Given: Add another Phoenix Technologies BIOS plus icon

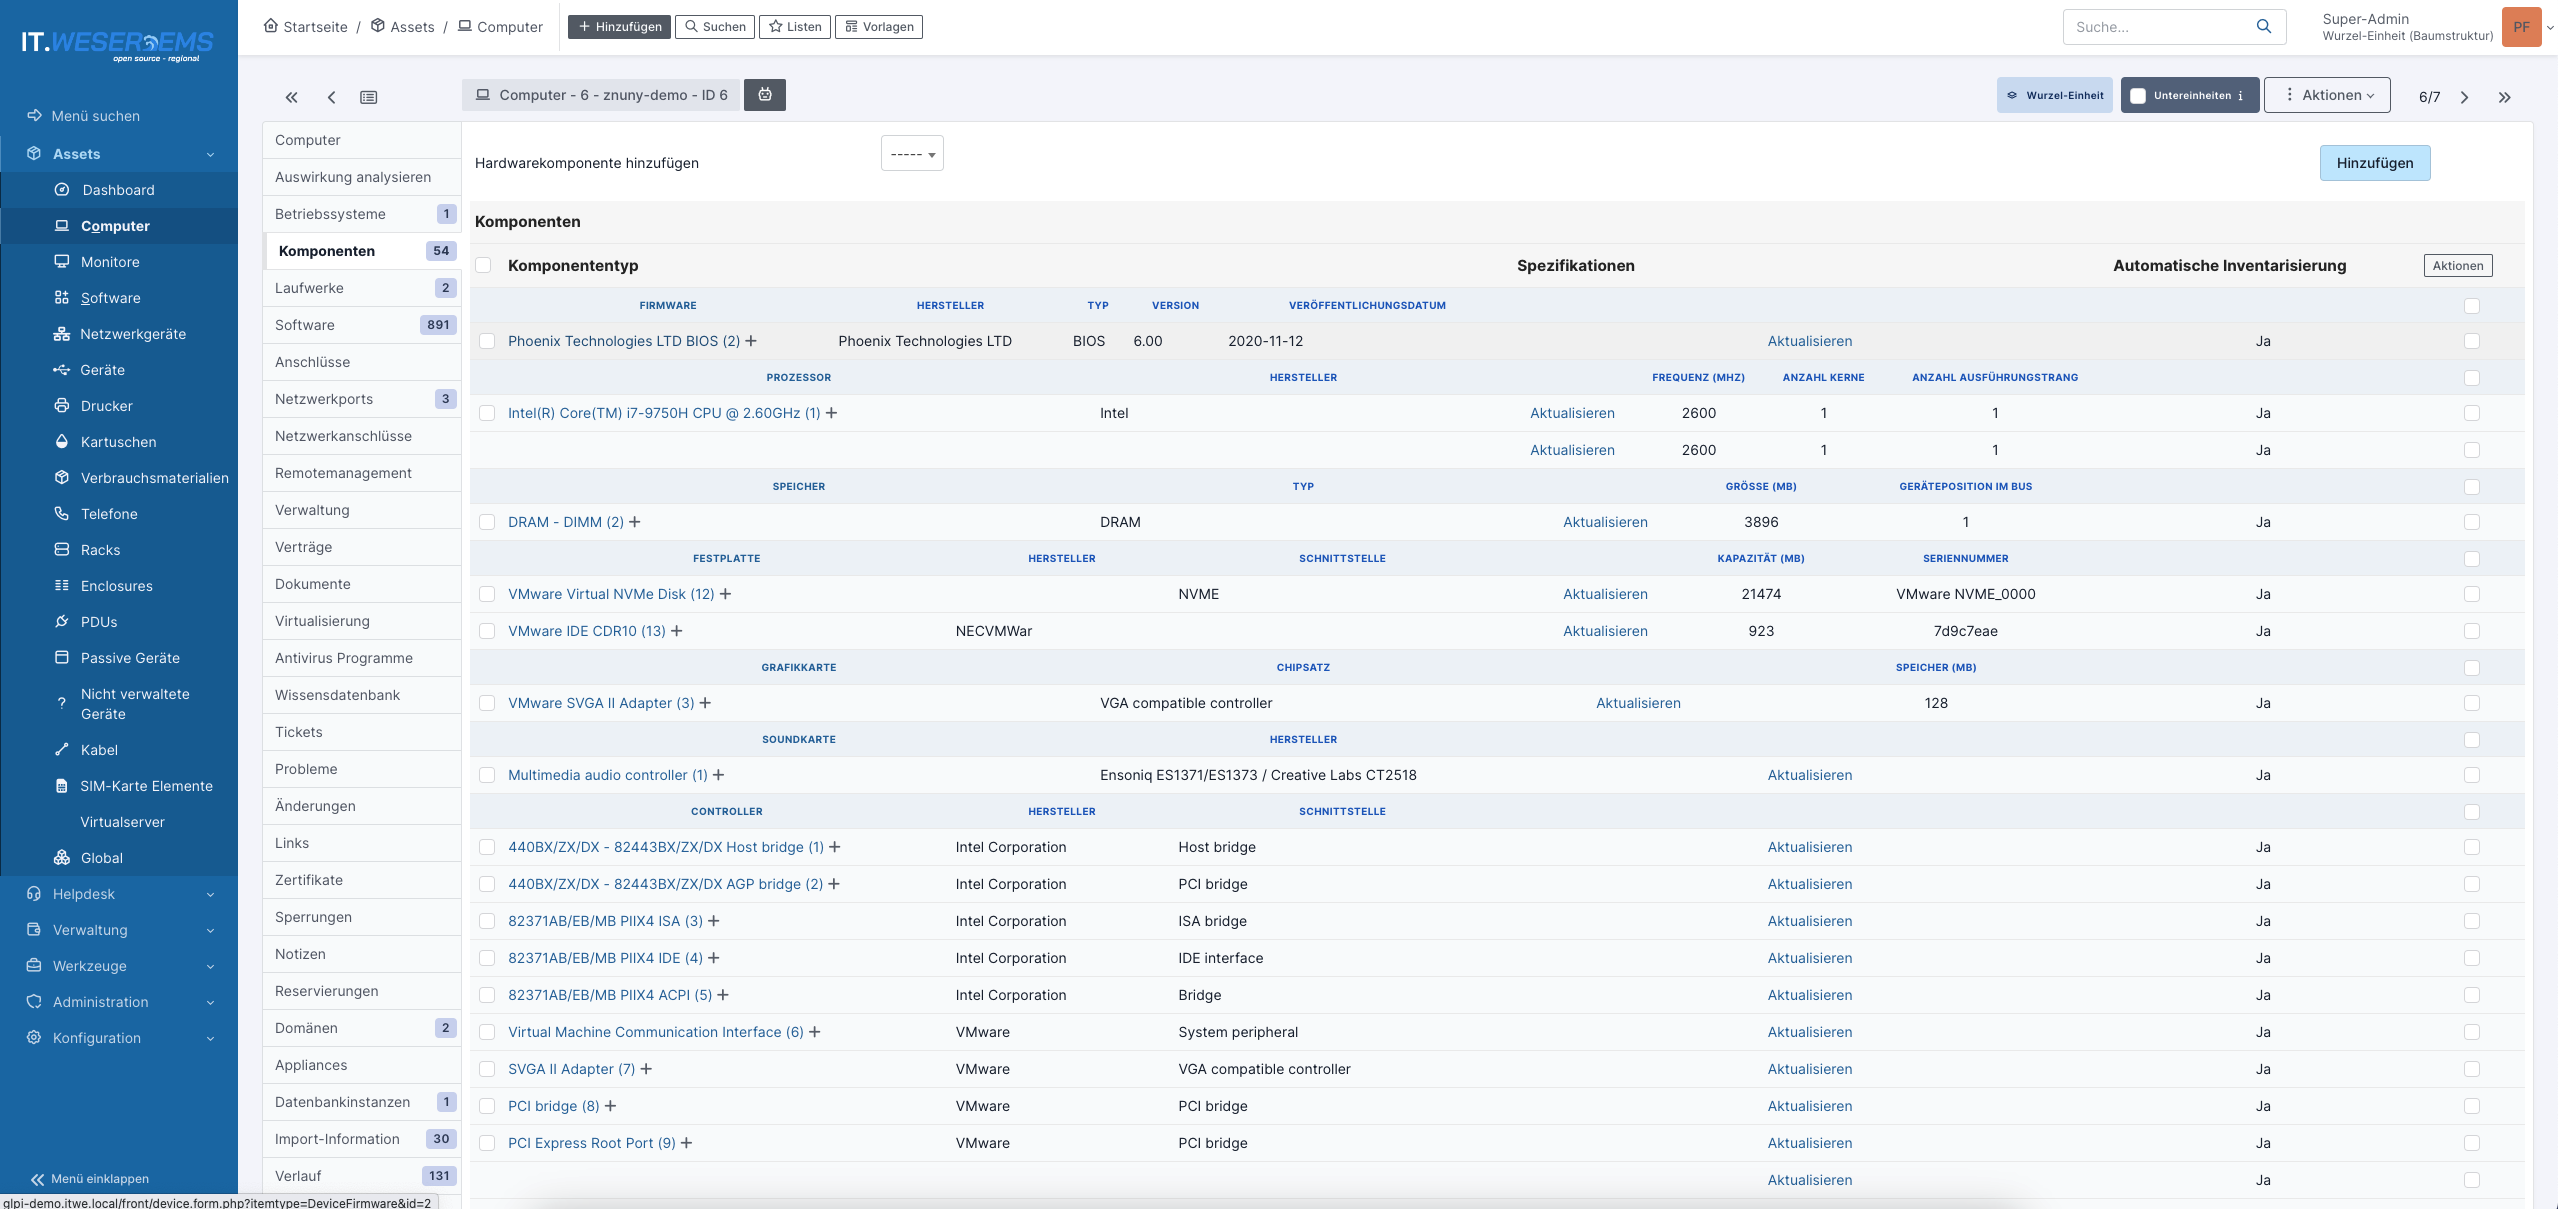Looking at the screenshot, I should [x=751, y=341].
